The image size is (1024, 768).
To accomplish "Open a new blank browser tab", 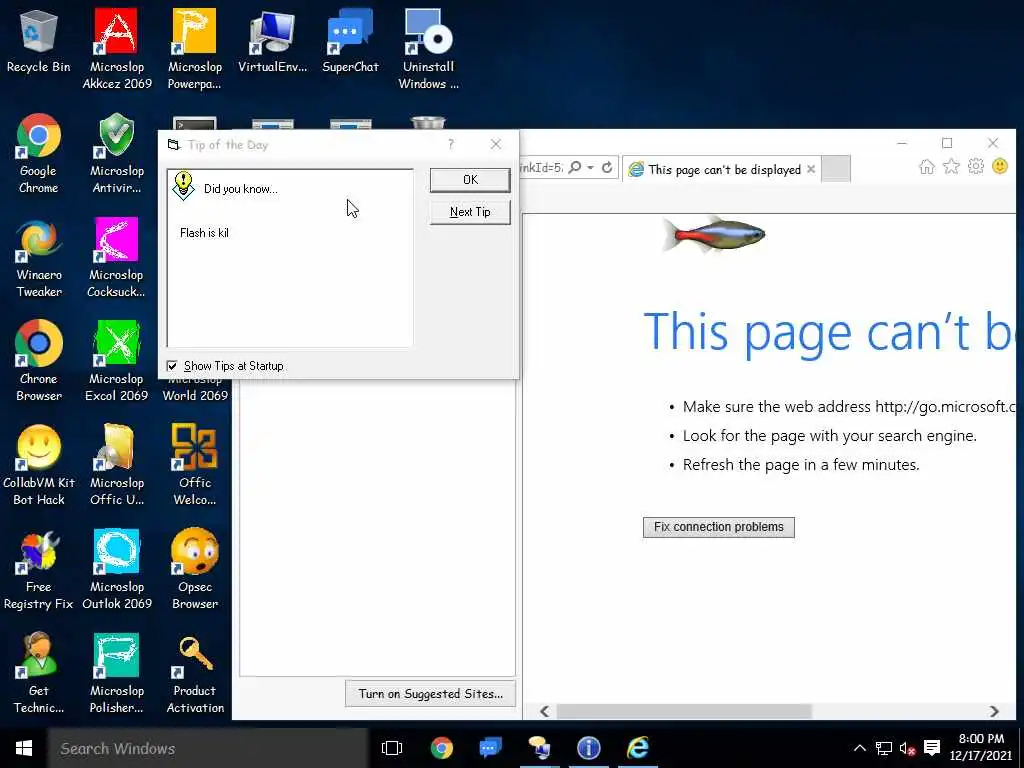I will [835, 169].
